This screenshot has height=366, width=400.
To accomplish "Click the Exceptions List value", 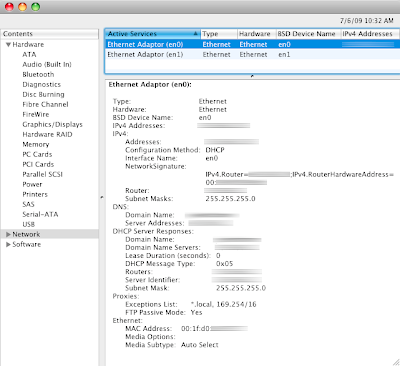I will 224,304.
